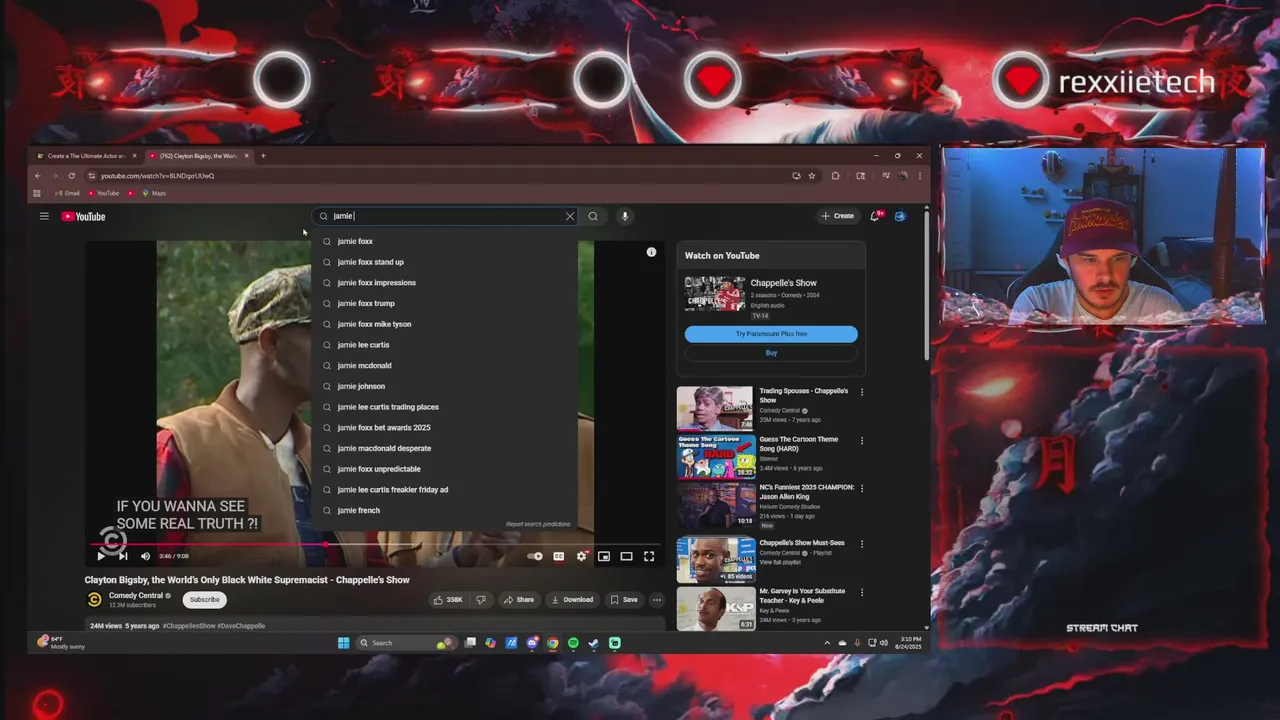Select "jamie lee curtis trading places" suggestion
1280x720 pixels.
pyautogui.click(x=445, y=407)
